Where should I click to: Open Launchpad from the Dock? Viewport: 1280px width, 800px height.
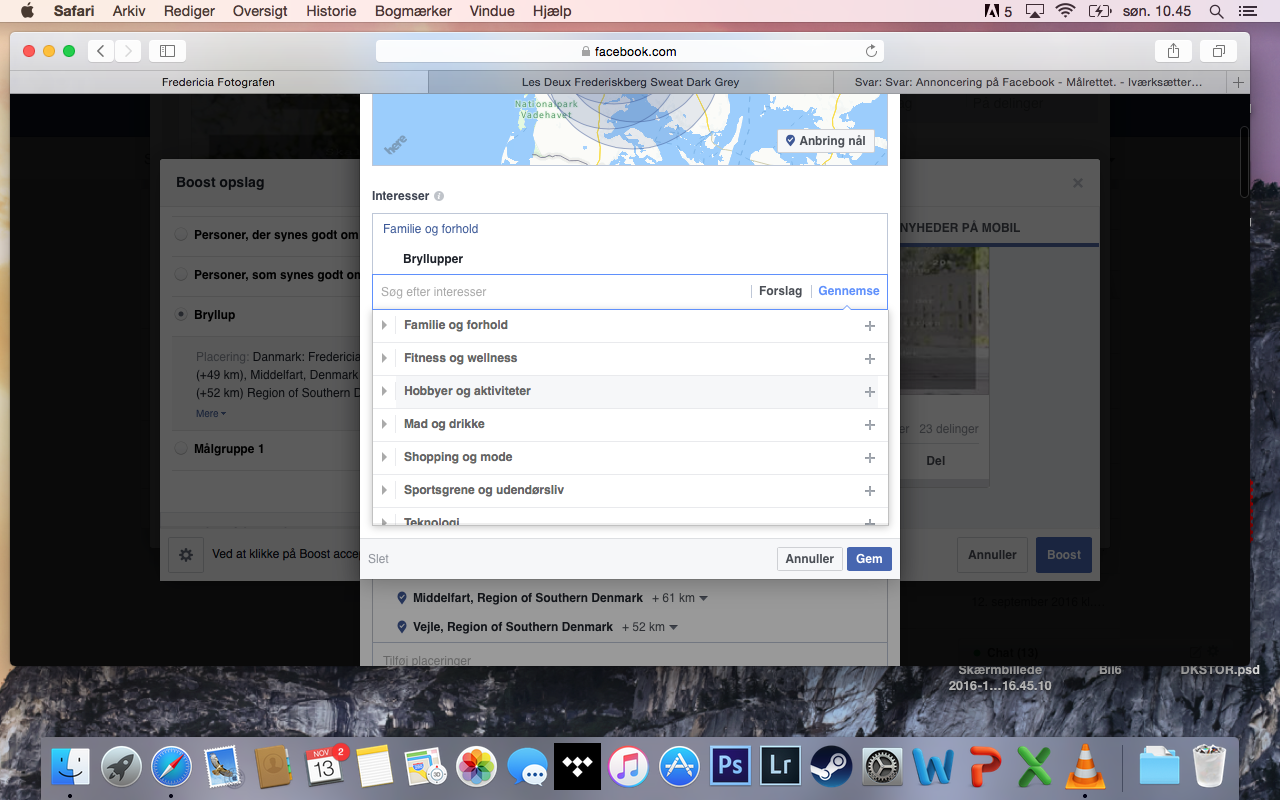(122, 767)
